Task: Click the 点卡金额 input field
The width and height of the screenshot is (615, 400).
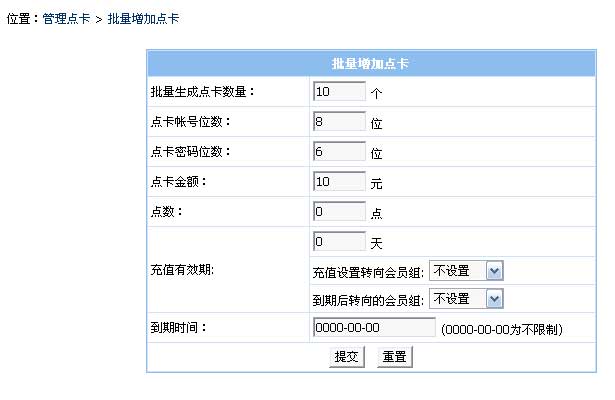Action: tap(339, 182)
